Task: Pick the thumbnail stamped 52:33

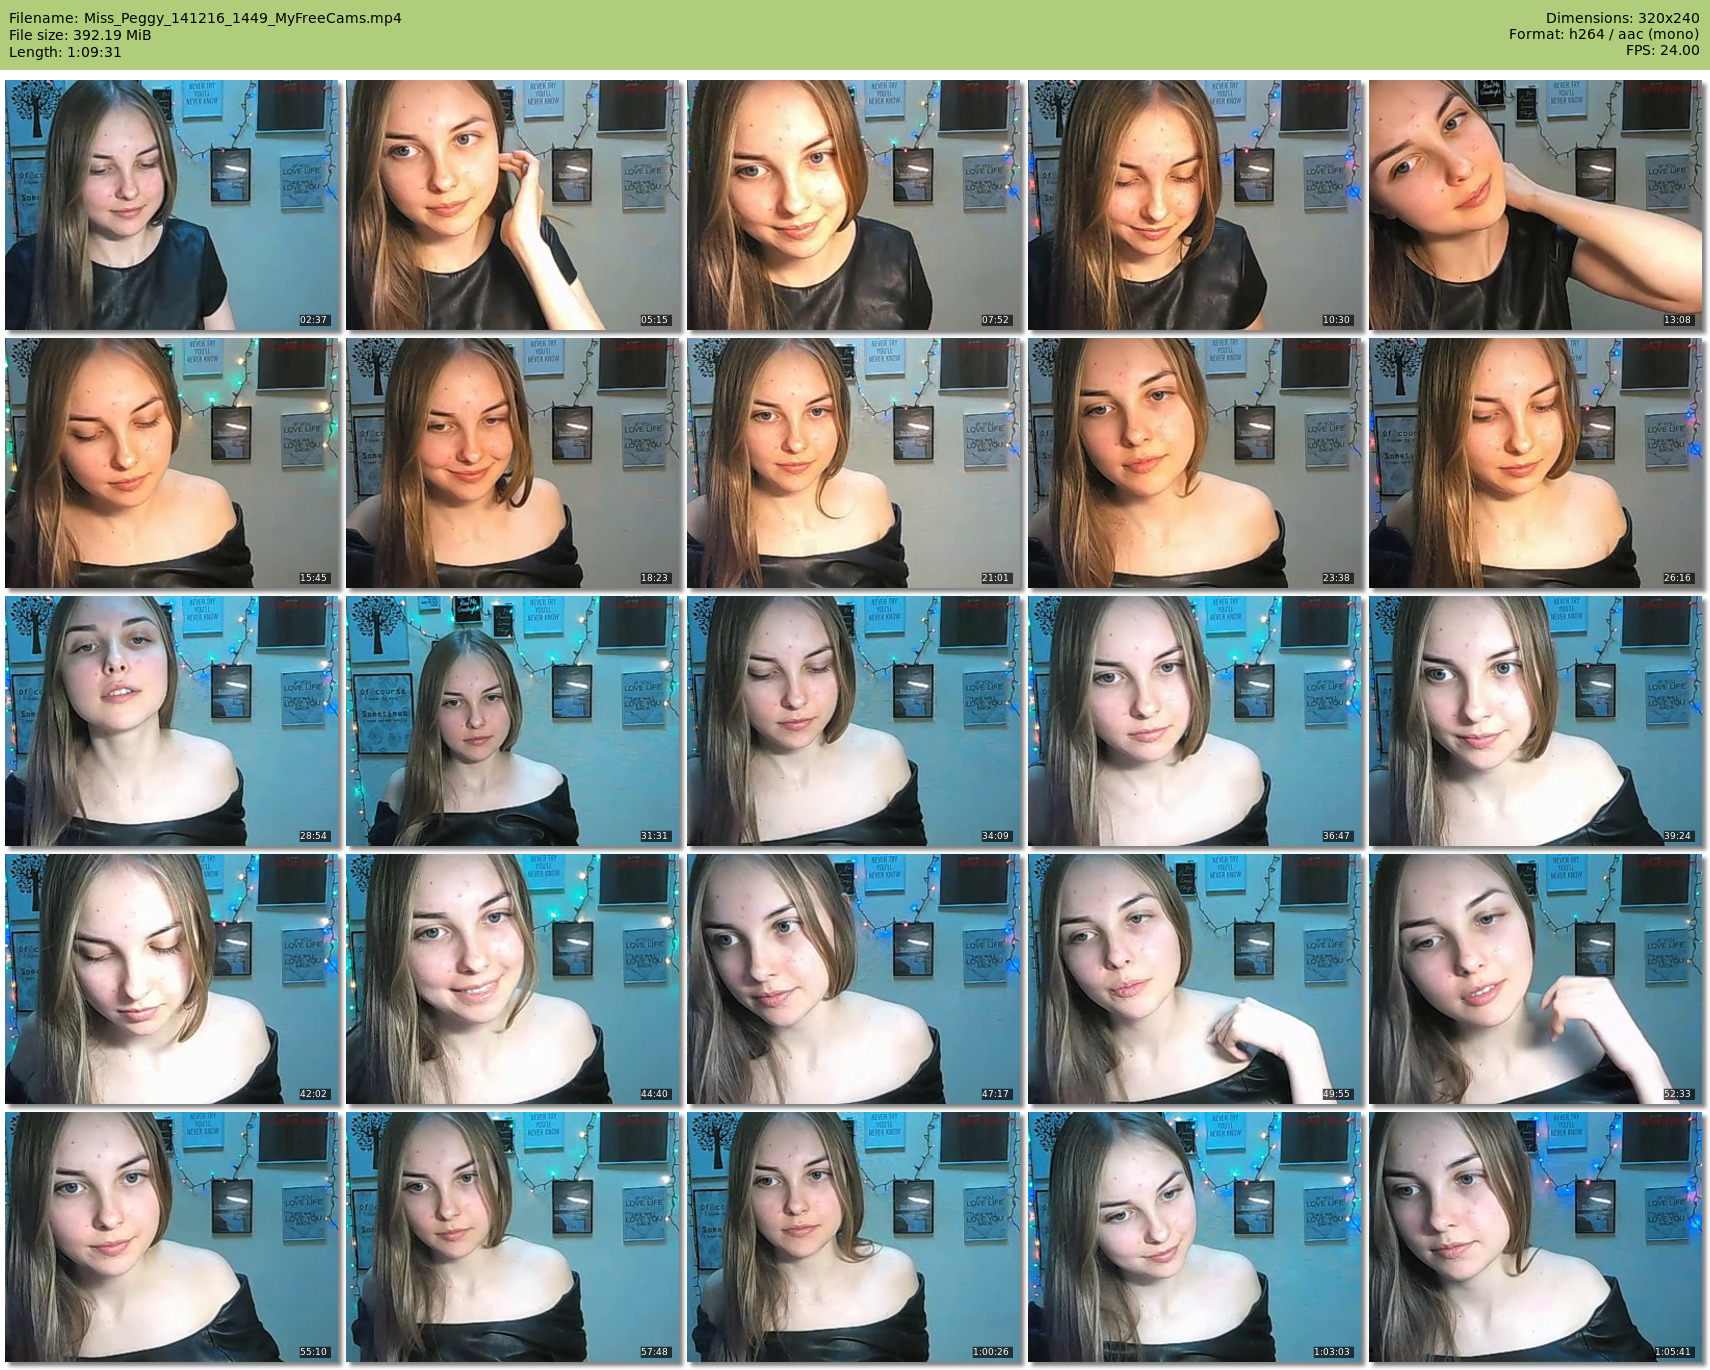Action: (1536, 979)
